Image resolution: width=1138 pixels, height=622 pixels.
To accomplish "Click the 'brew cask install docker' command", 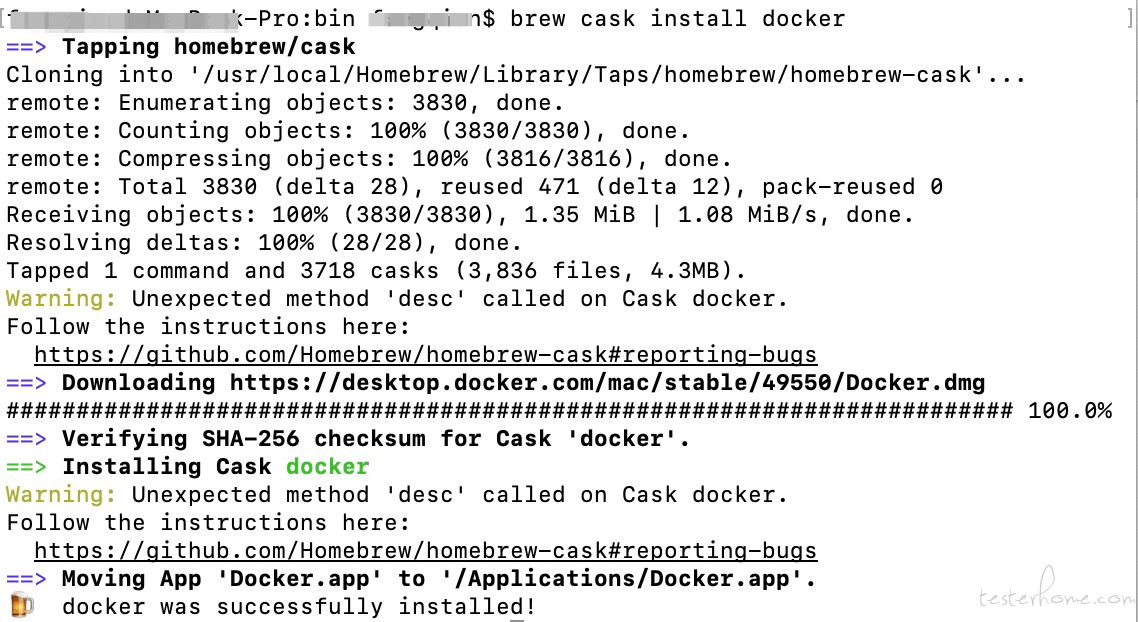I will pyautogui.click(x=678, y=19).
